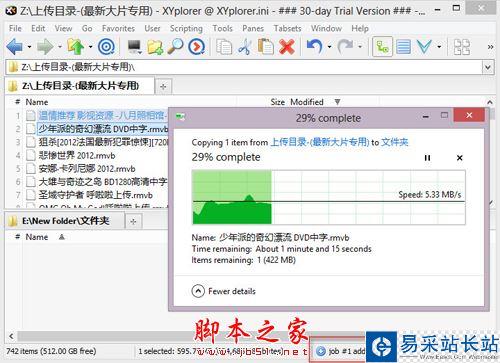The height and width of the screenshot is (363, 500).
Task: Click source link 上传目录-(最新大片专用)
Action: point(320,142)
